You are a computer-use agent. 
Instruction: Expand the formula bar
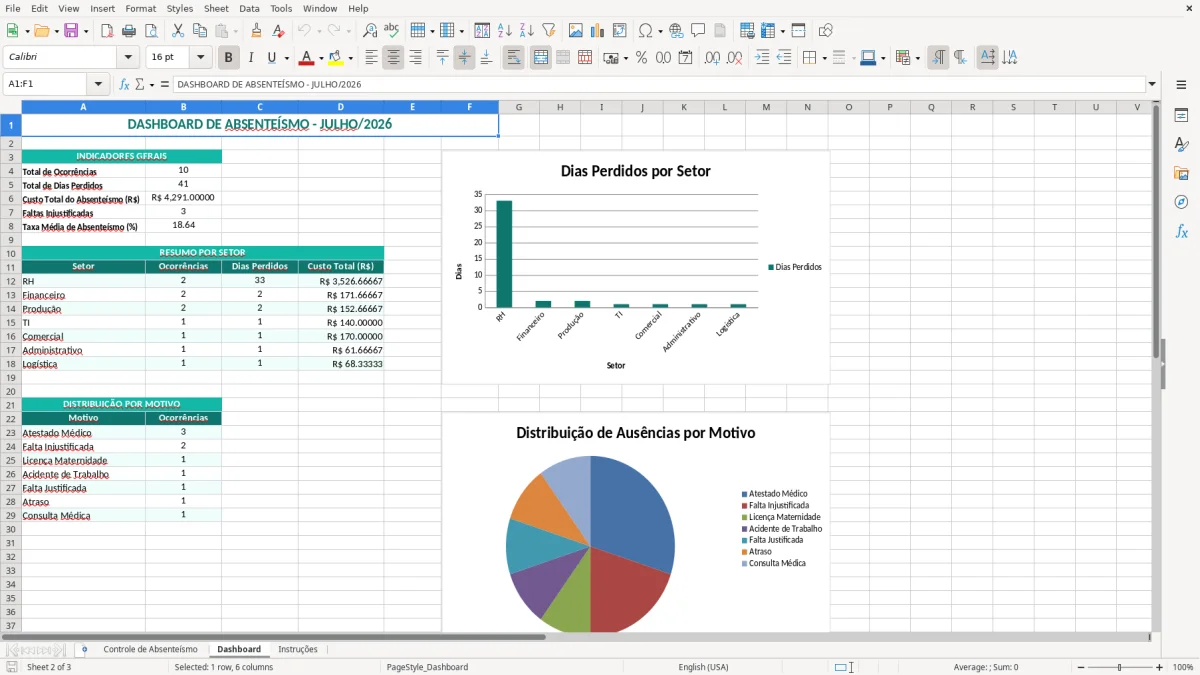pyautogui.click(x=1153, y=84)
